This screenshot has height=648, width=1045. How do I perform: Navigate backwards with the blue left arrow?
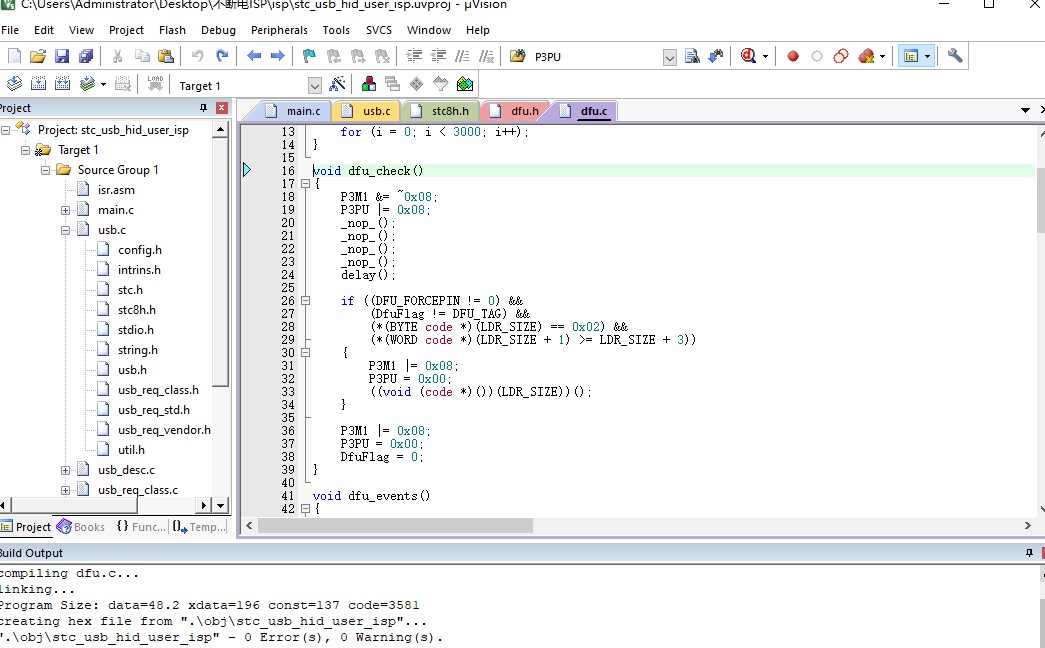pos(254,57)
